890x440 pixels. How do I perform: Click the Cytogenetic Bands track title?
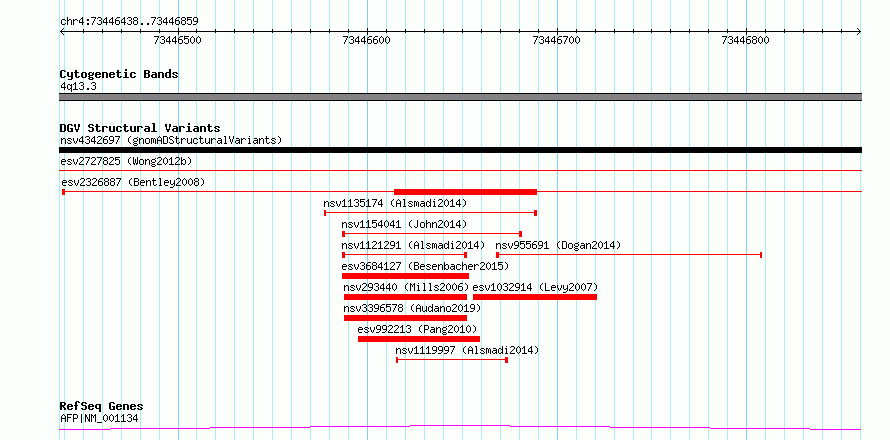[119, 74]
